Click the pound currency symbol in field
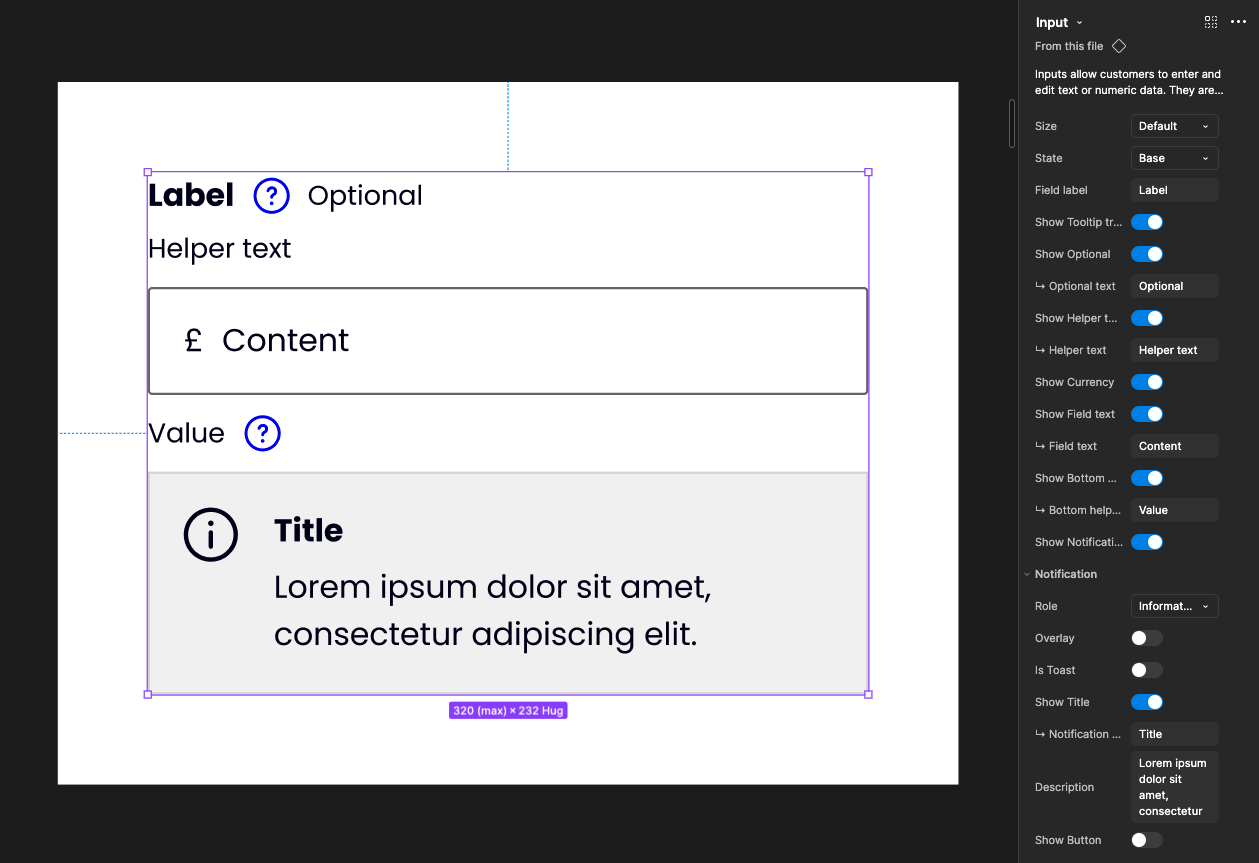Viewport: 1259px width, 863px height. [x=193, y=341]
